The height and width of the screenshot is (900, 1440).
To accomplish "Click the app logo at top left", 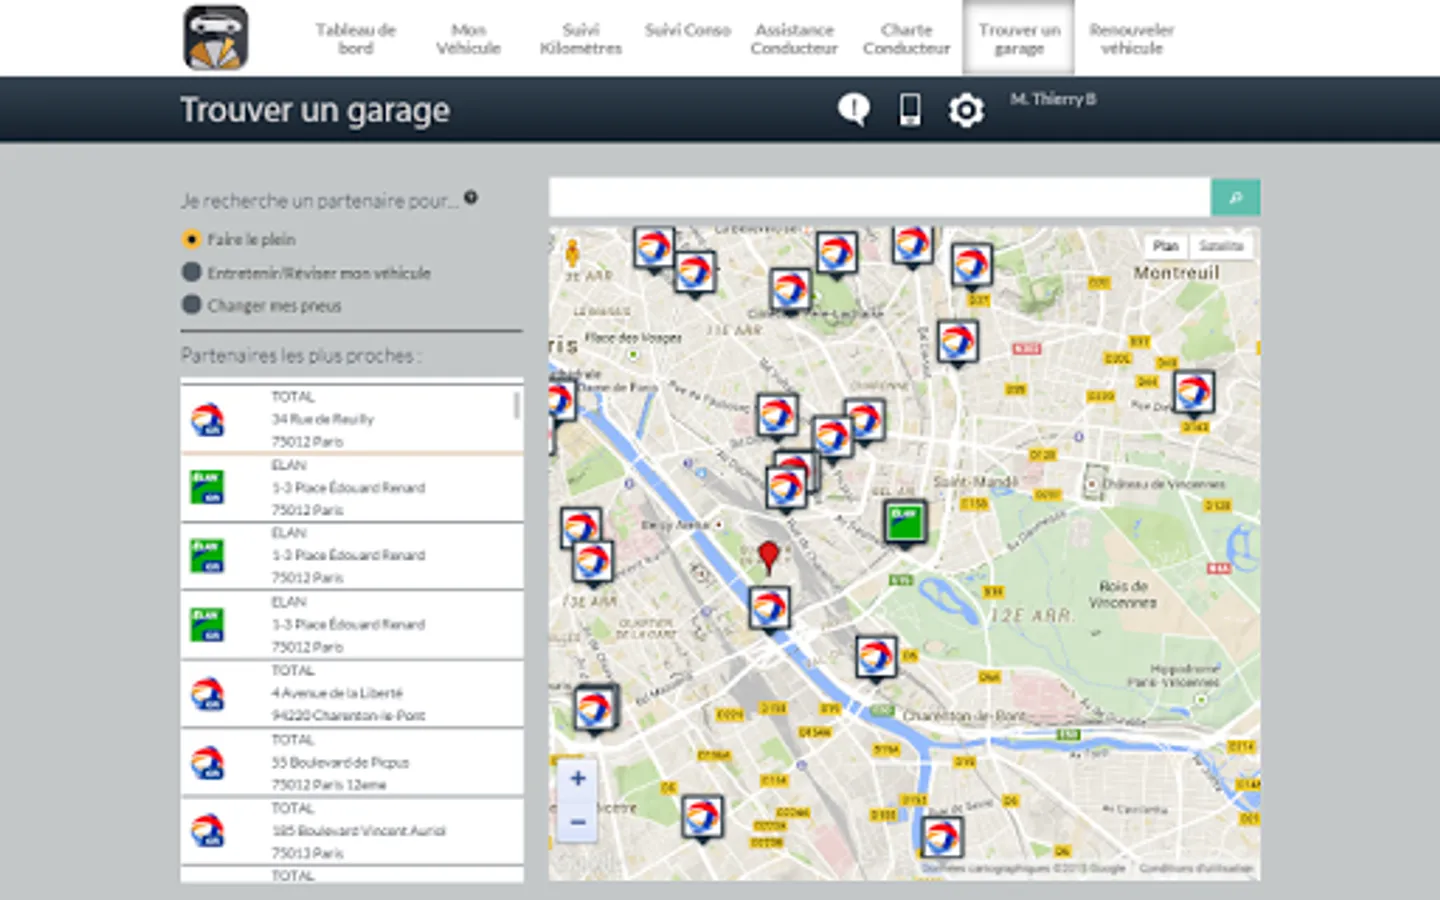I will pyautogui.click(x=212, y=37).
